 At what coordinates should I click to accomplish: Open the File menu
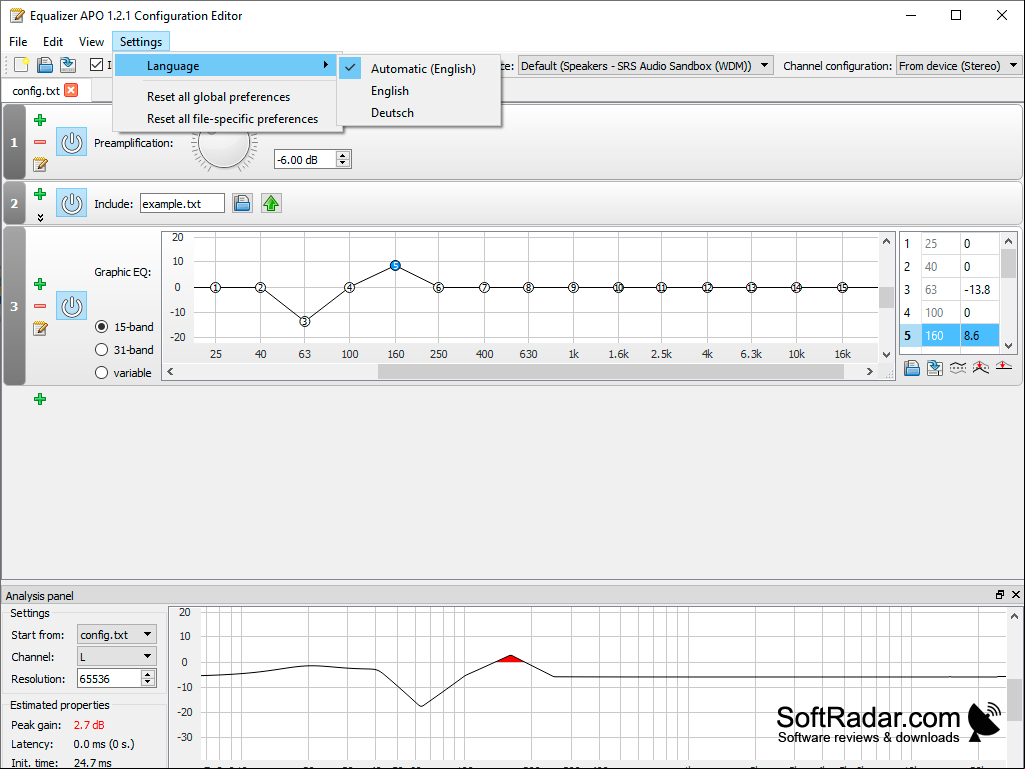pyautogui.click(x=18, y=41)
